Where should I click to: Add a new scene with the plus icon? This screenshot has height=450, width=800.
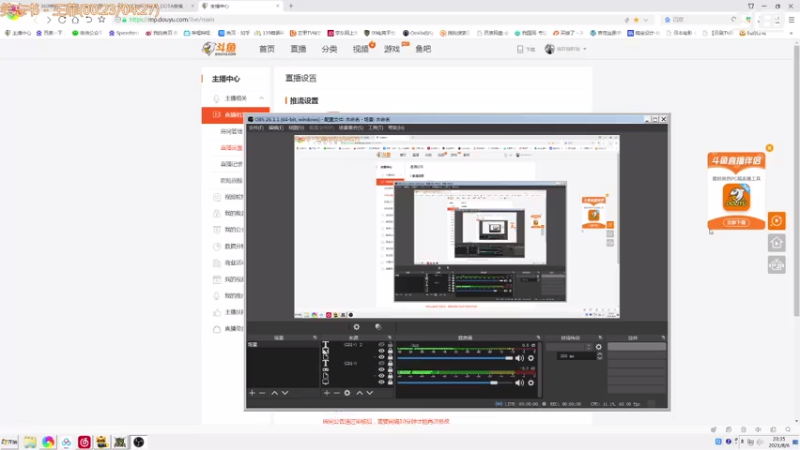point(252,393)
